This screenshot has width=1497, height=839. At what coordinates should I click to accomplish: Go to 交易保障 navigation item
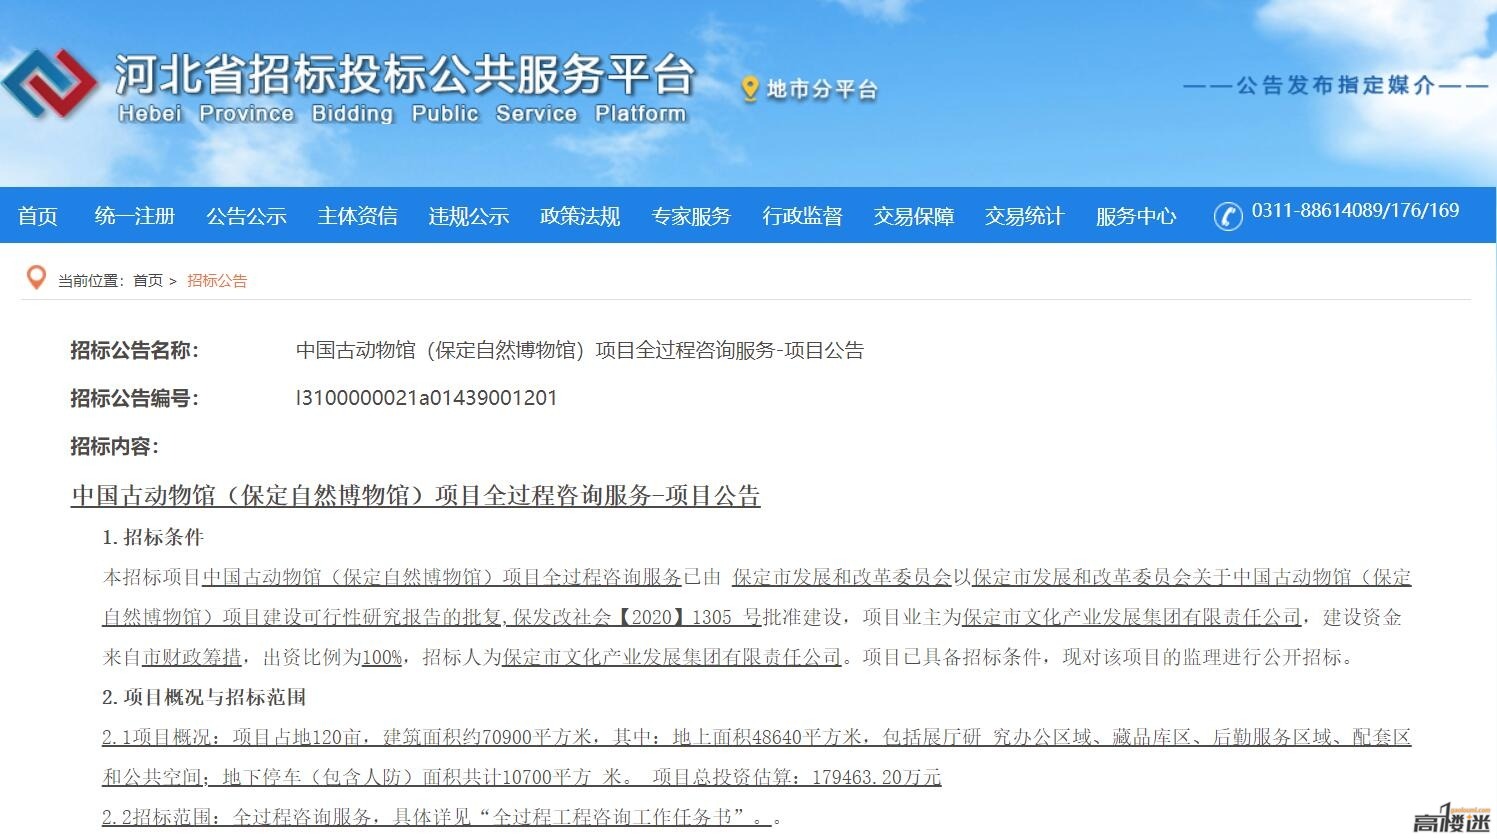912,216
